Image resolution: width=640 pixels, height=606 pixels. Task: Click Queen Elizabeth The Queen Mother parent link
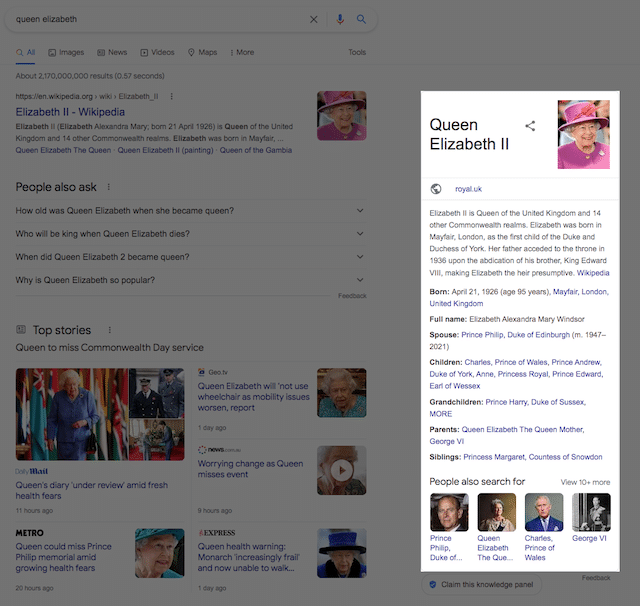point(523,430)
